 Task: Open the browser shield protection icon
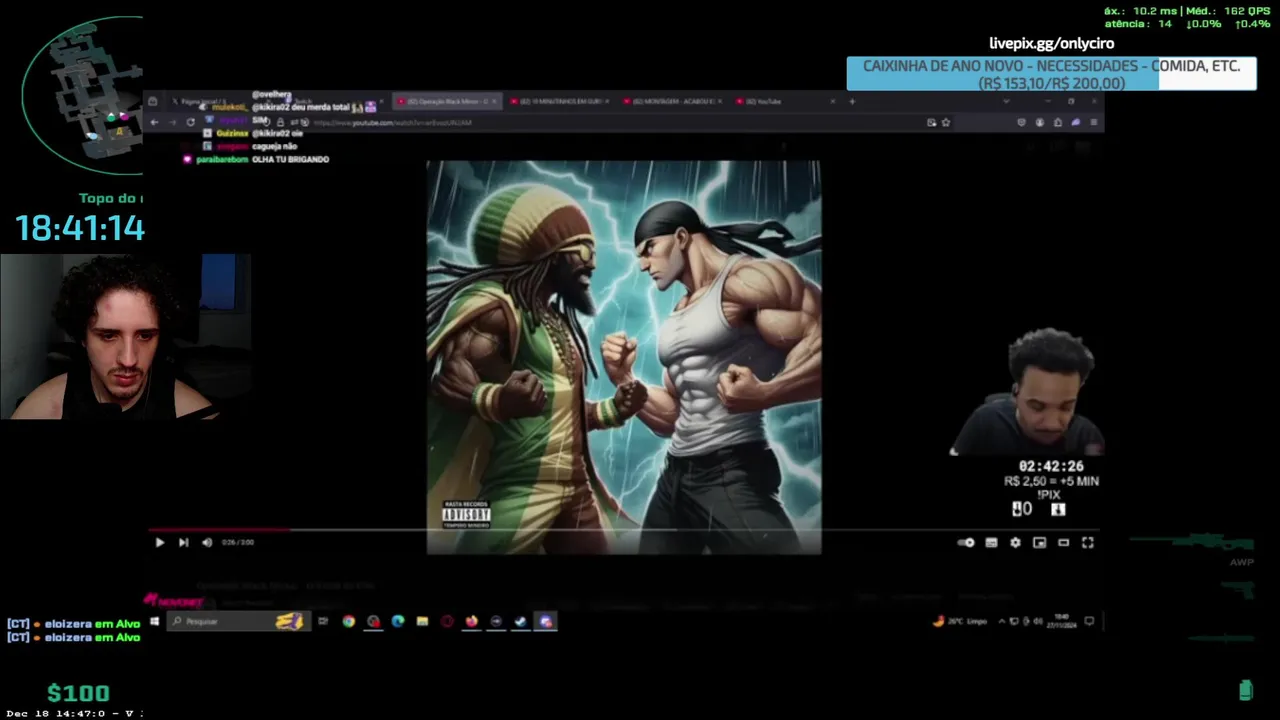pyautogui.click(x=1021, y=122)
